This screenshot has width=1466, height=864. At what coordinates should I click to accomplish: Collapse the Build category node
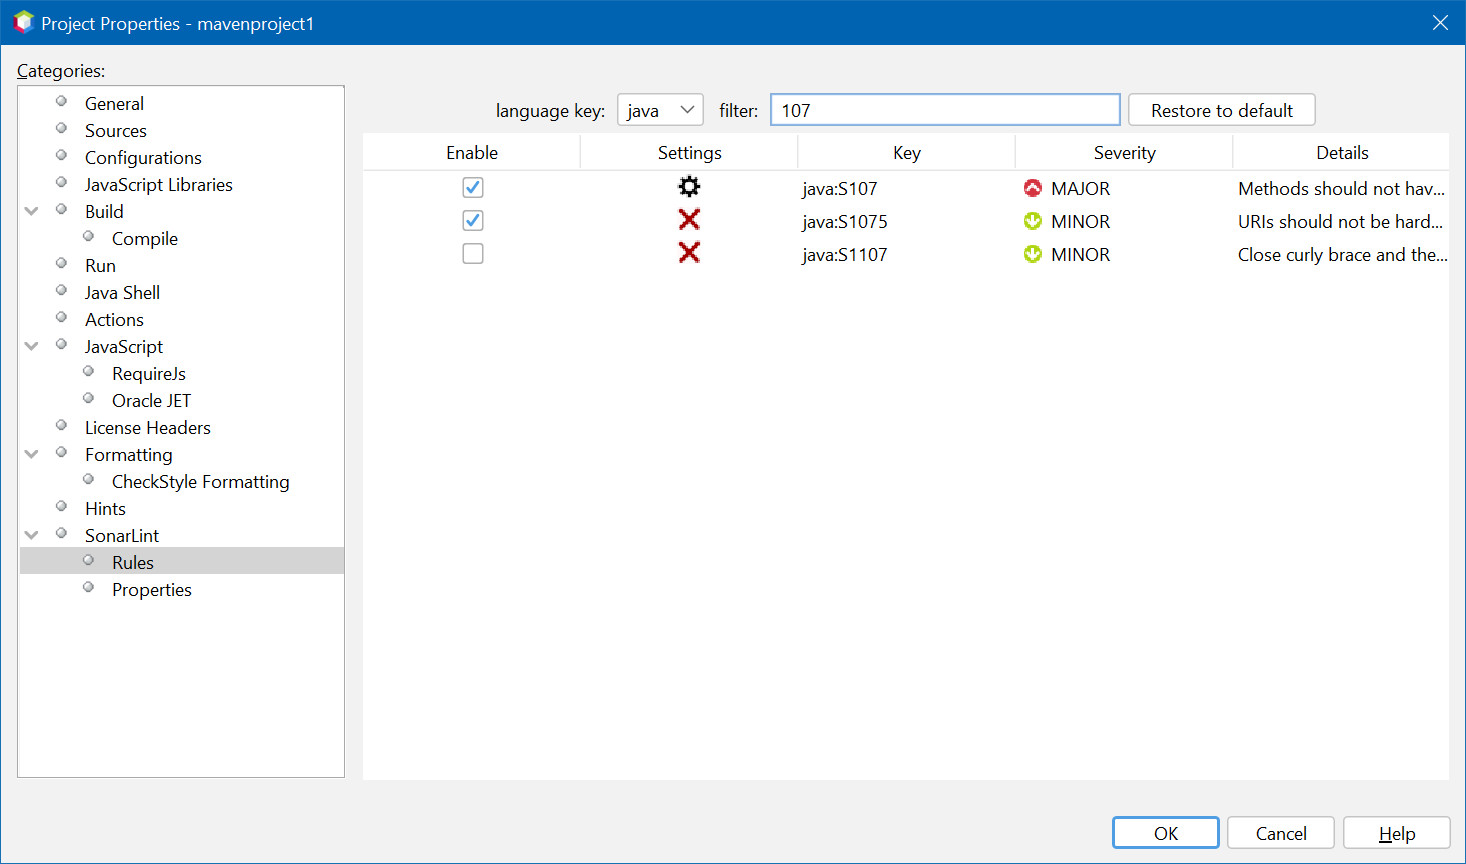click(x=32, y=211)
